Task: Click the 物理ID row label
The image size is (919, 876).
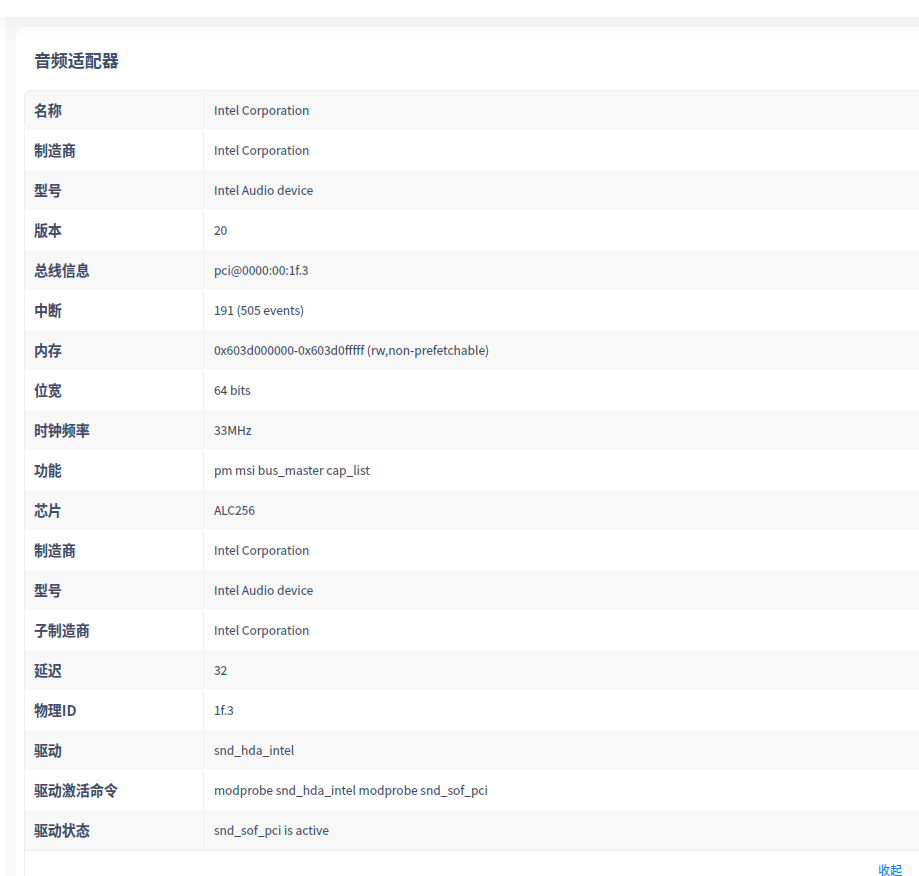Action: pos(55,711)
